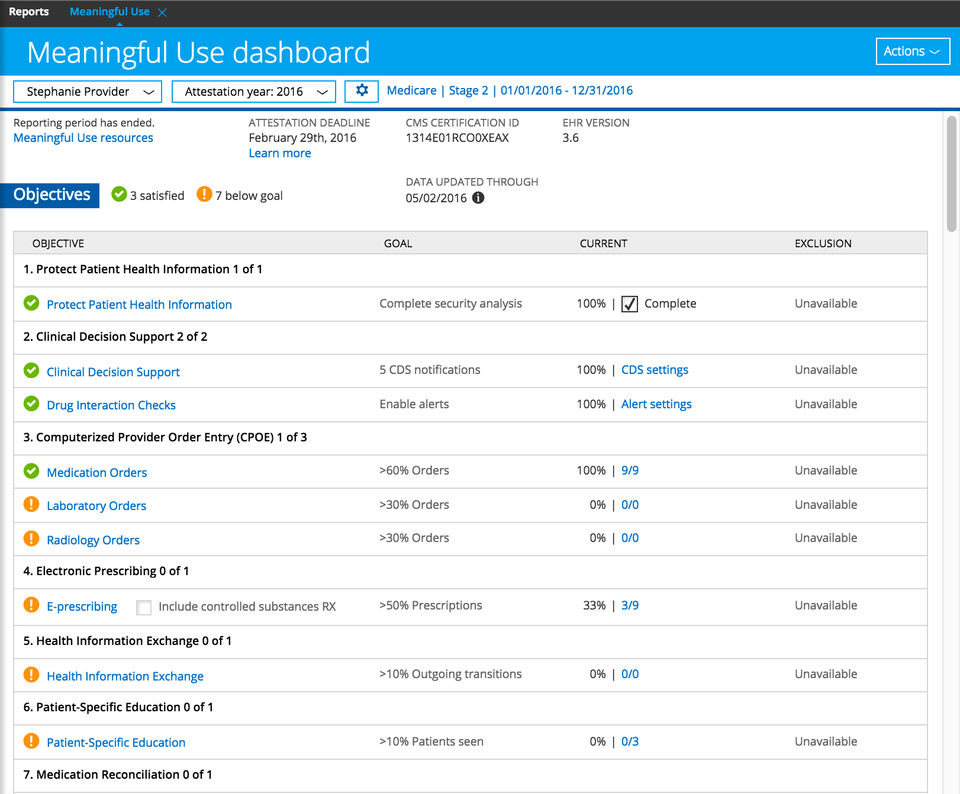
Task: Close the Meaningful Use tab
Action: (163, 12)
